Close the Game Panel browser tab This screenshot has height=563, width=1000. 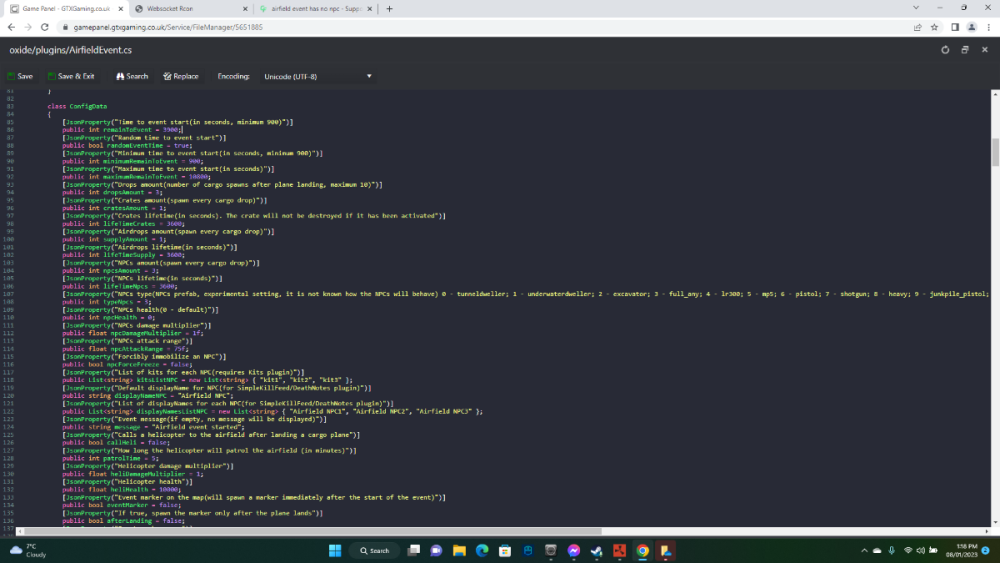(x=121, y=9)
